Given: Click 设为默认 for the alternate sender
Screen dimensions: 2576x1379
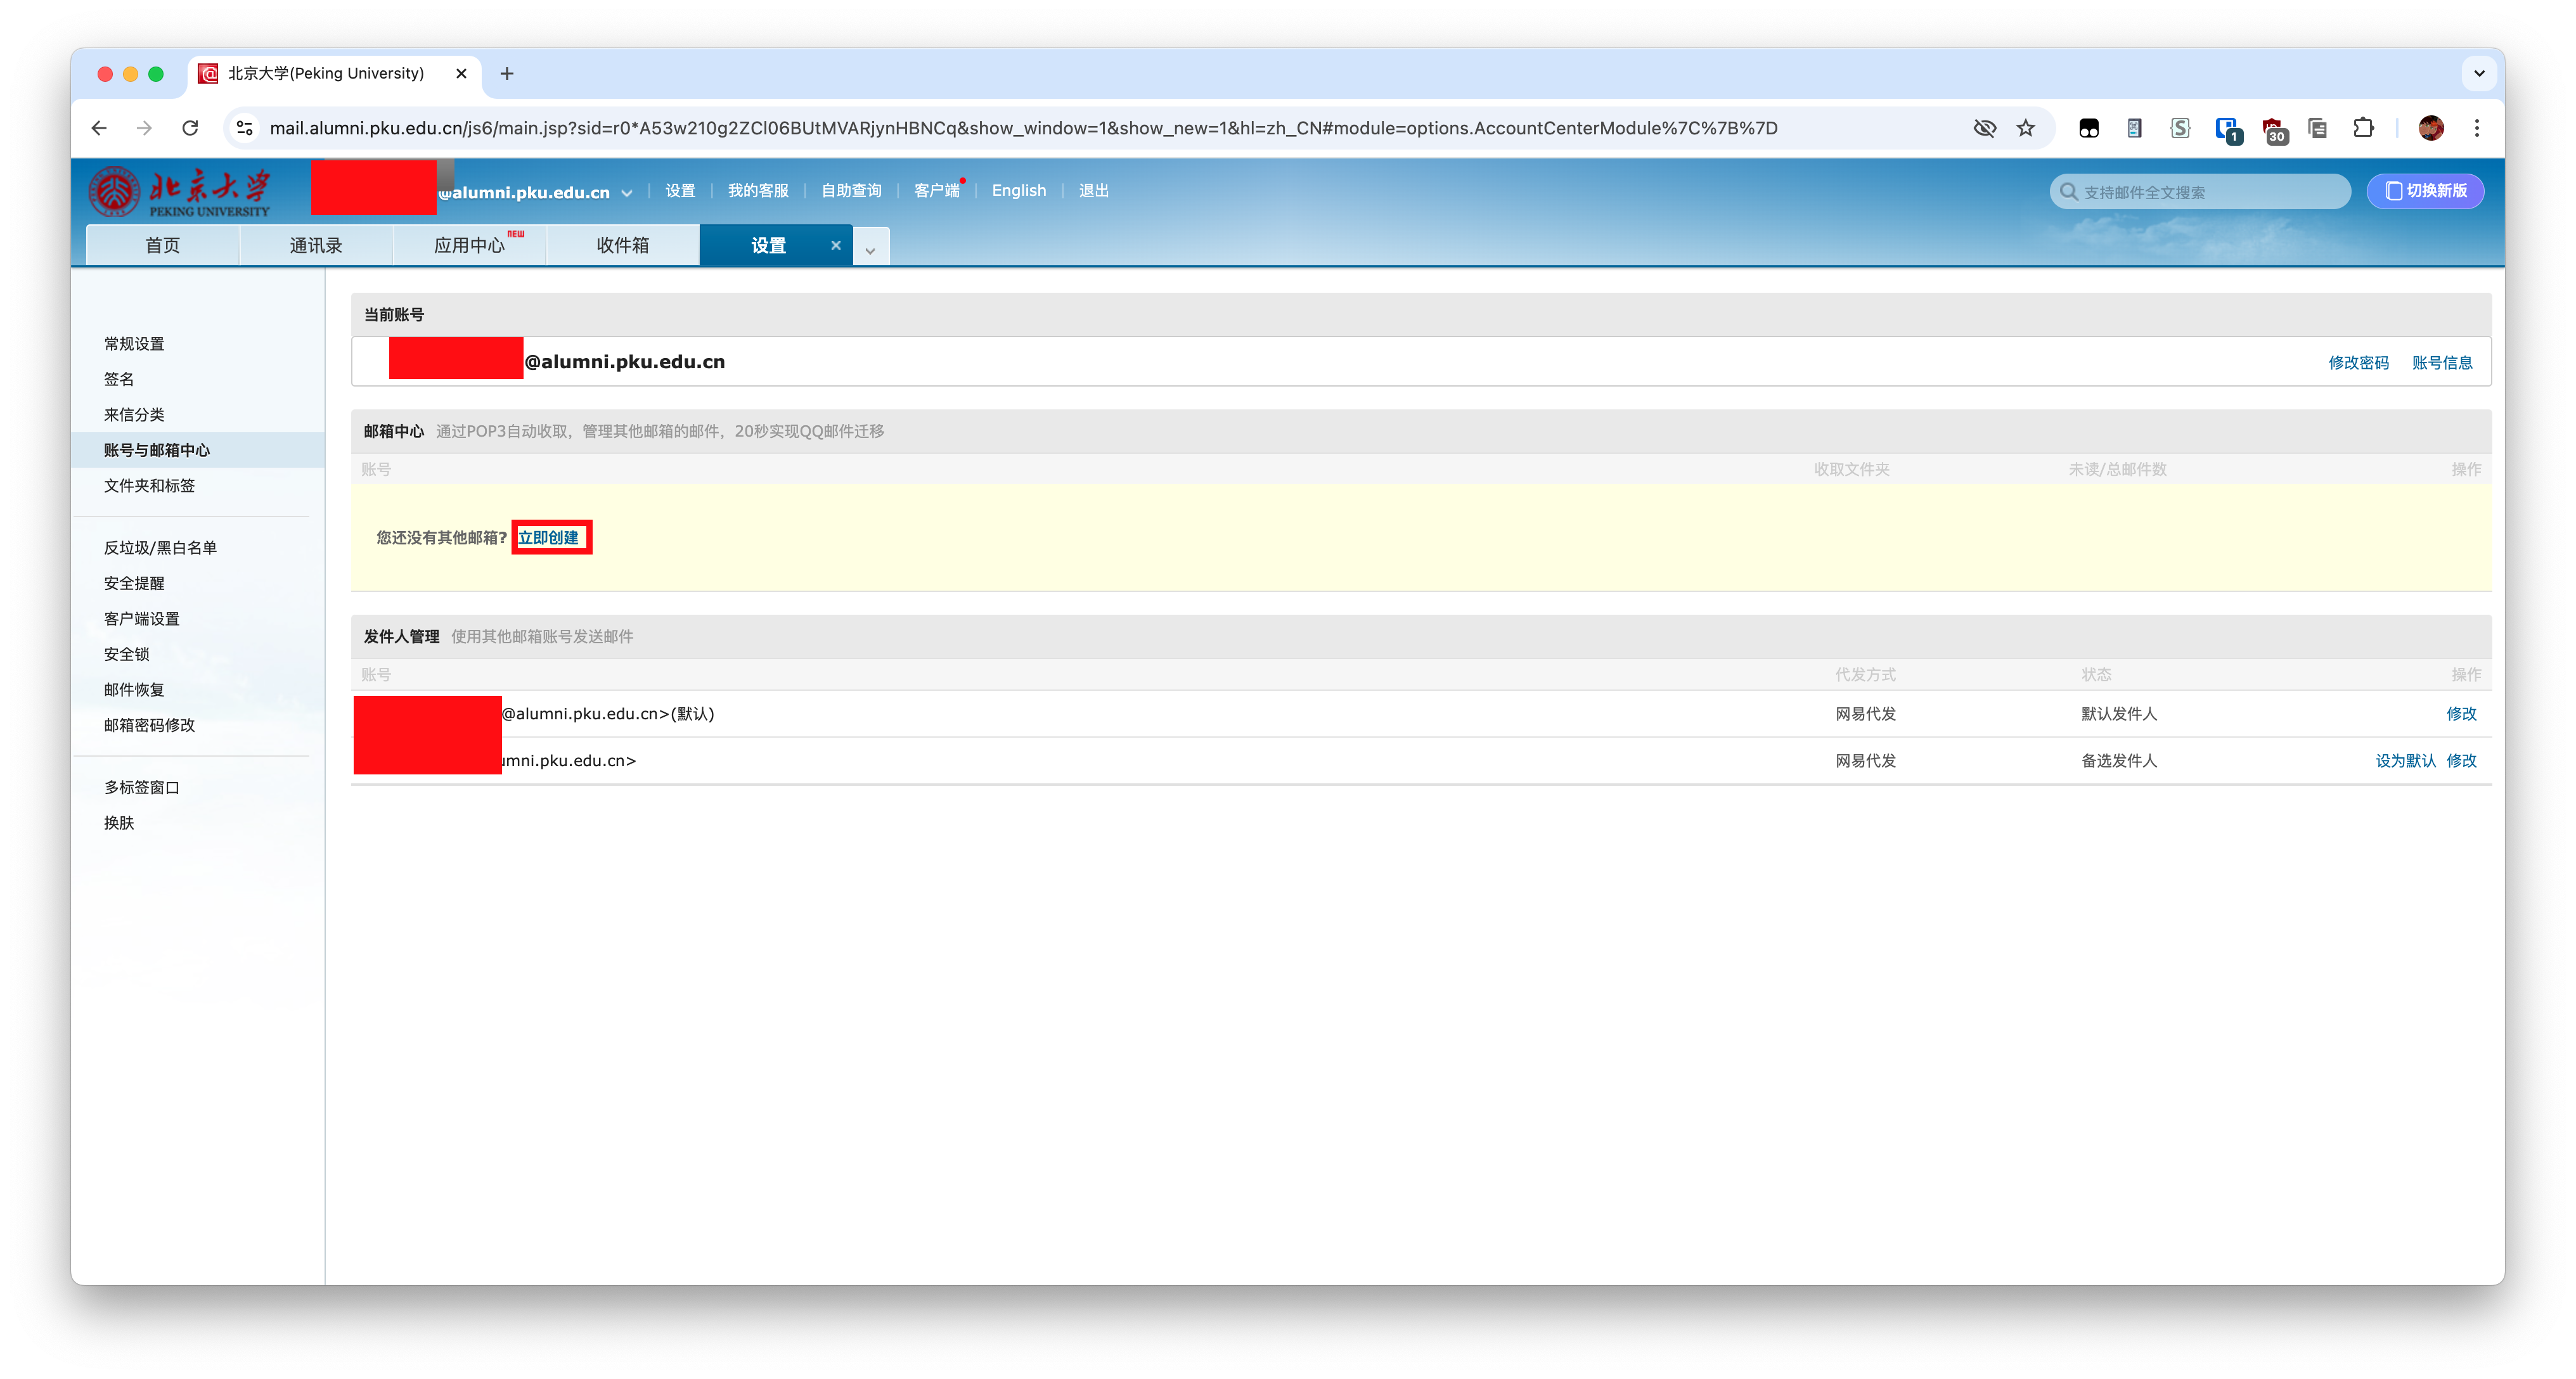Looking at the screenshot, I should (2405, 760).
